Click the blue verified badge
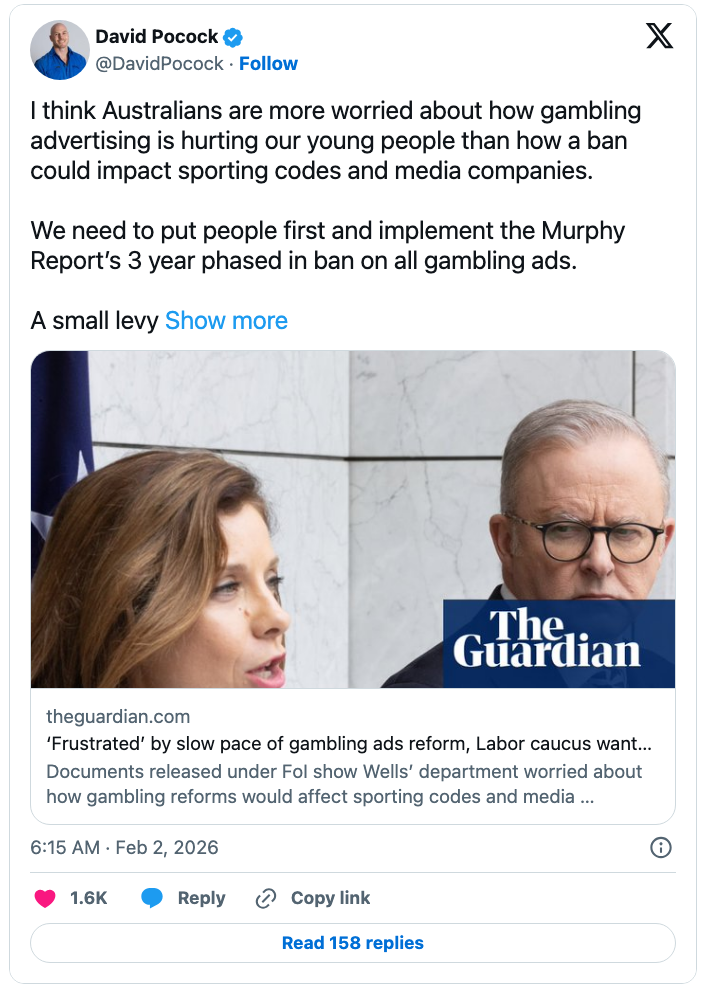The height and width of the screenshot is (993, 704). 233,37
